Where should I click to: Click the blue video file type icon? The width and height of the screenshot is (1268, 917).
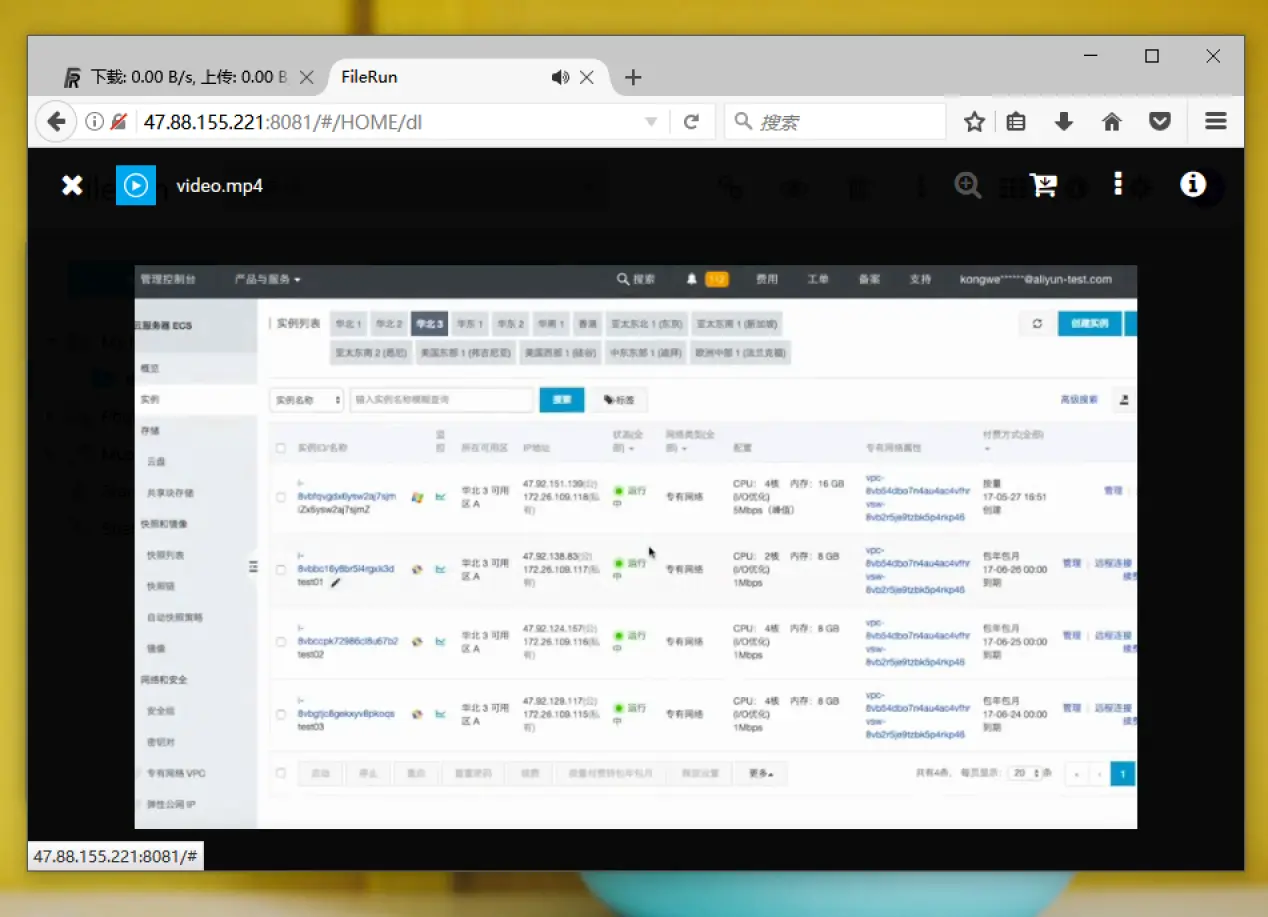coord(136,185)
